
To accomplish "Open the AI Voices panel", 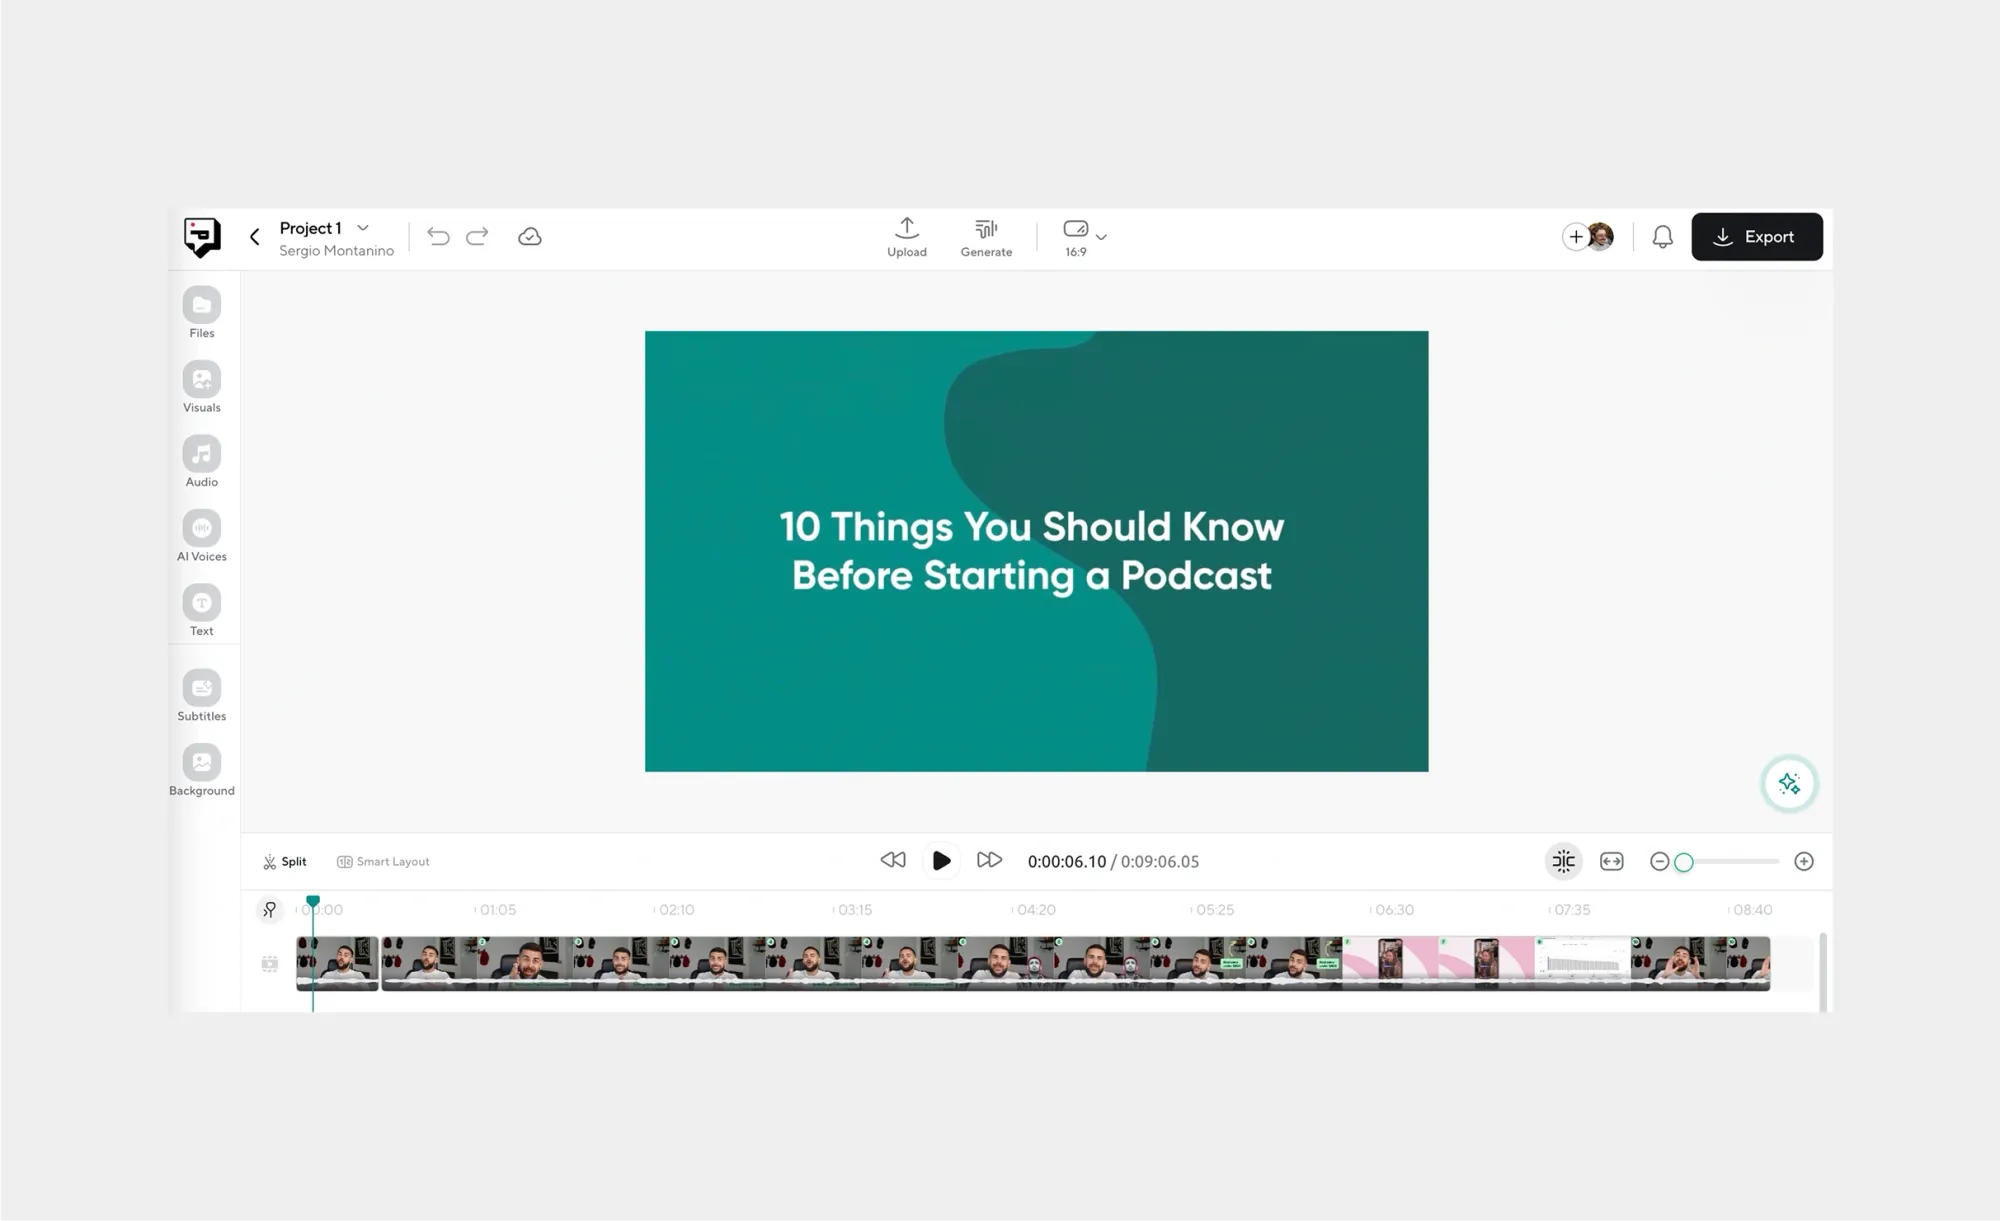I will point(202,529).
